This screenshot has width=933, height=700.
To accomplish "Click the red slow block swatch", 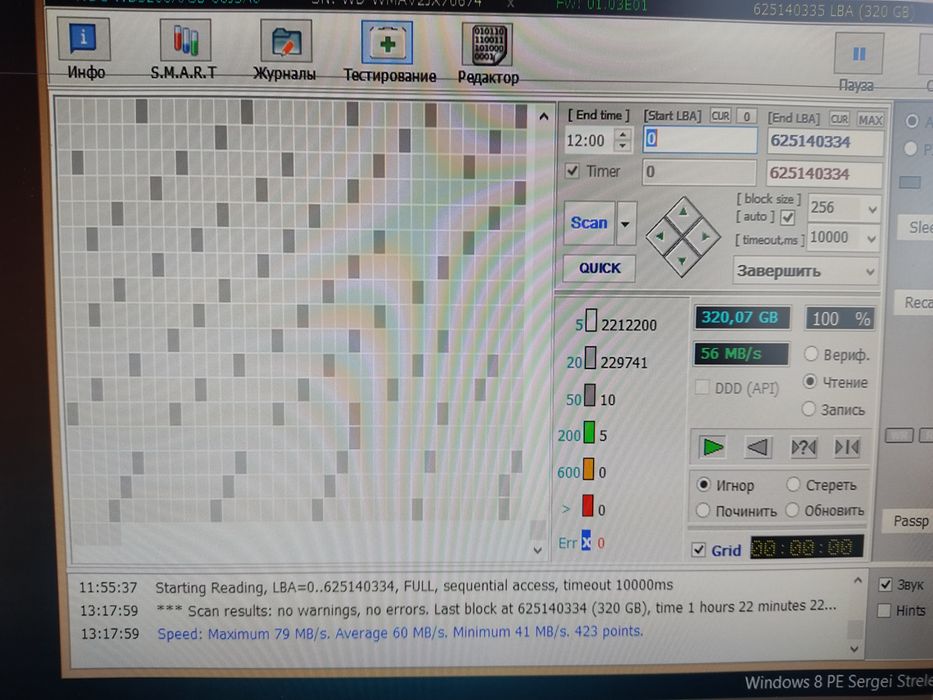I will point(588,506).
